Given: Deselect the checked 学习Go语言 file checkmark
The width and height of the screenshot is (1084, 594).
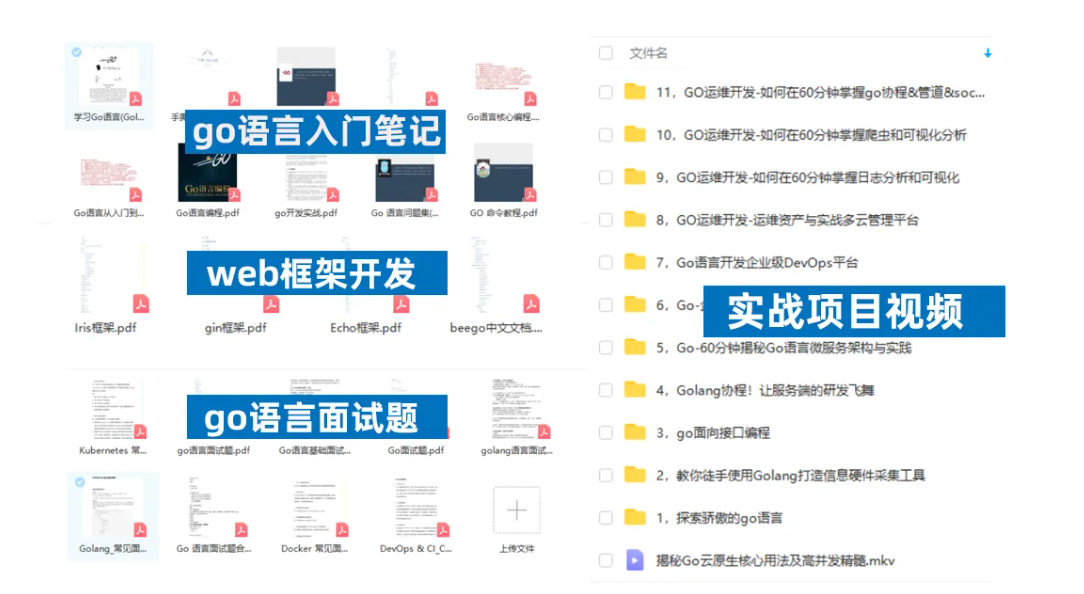Looking at the screenshot, I should tap(77, 52).
